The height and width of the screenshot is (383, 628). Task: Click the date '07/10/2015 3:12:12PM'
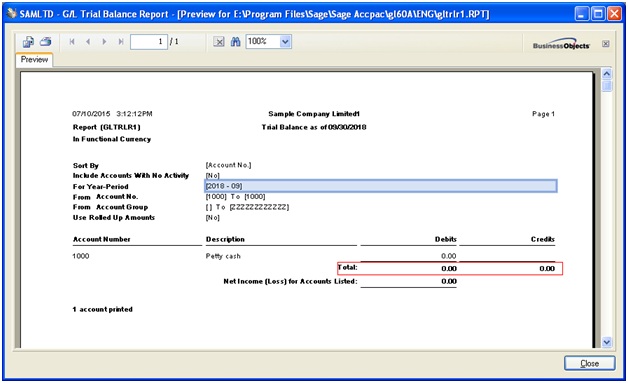click(x=112, y=114)
